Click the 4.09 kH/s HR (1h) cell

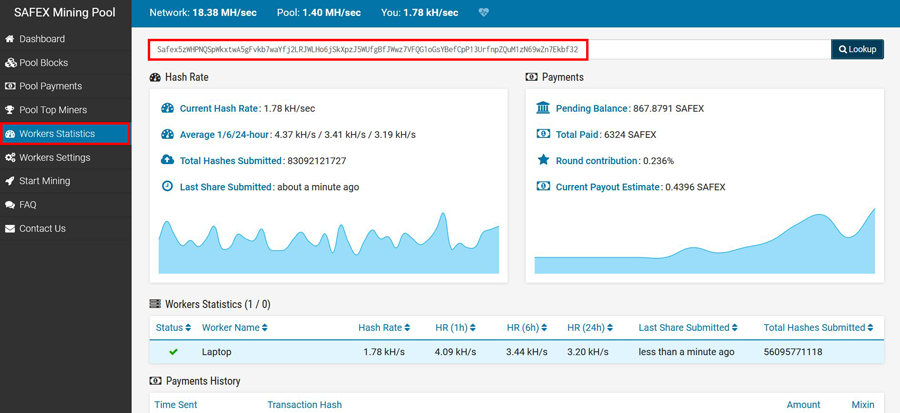pos(455,352)
